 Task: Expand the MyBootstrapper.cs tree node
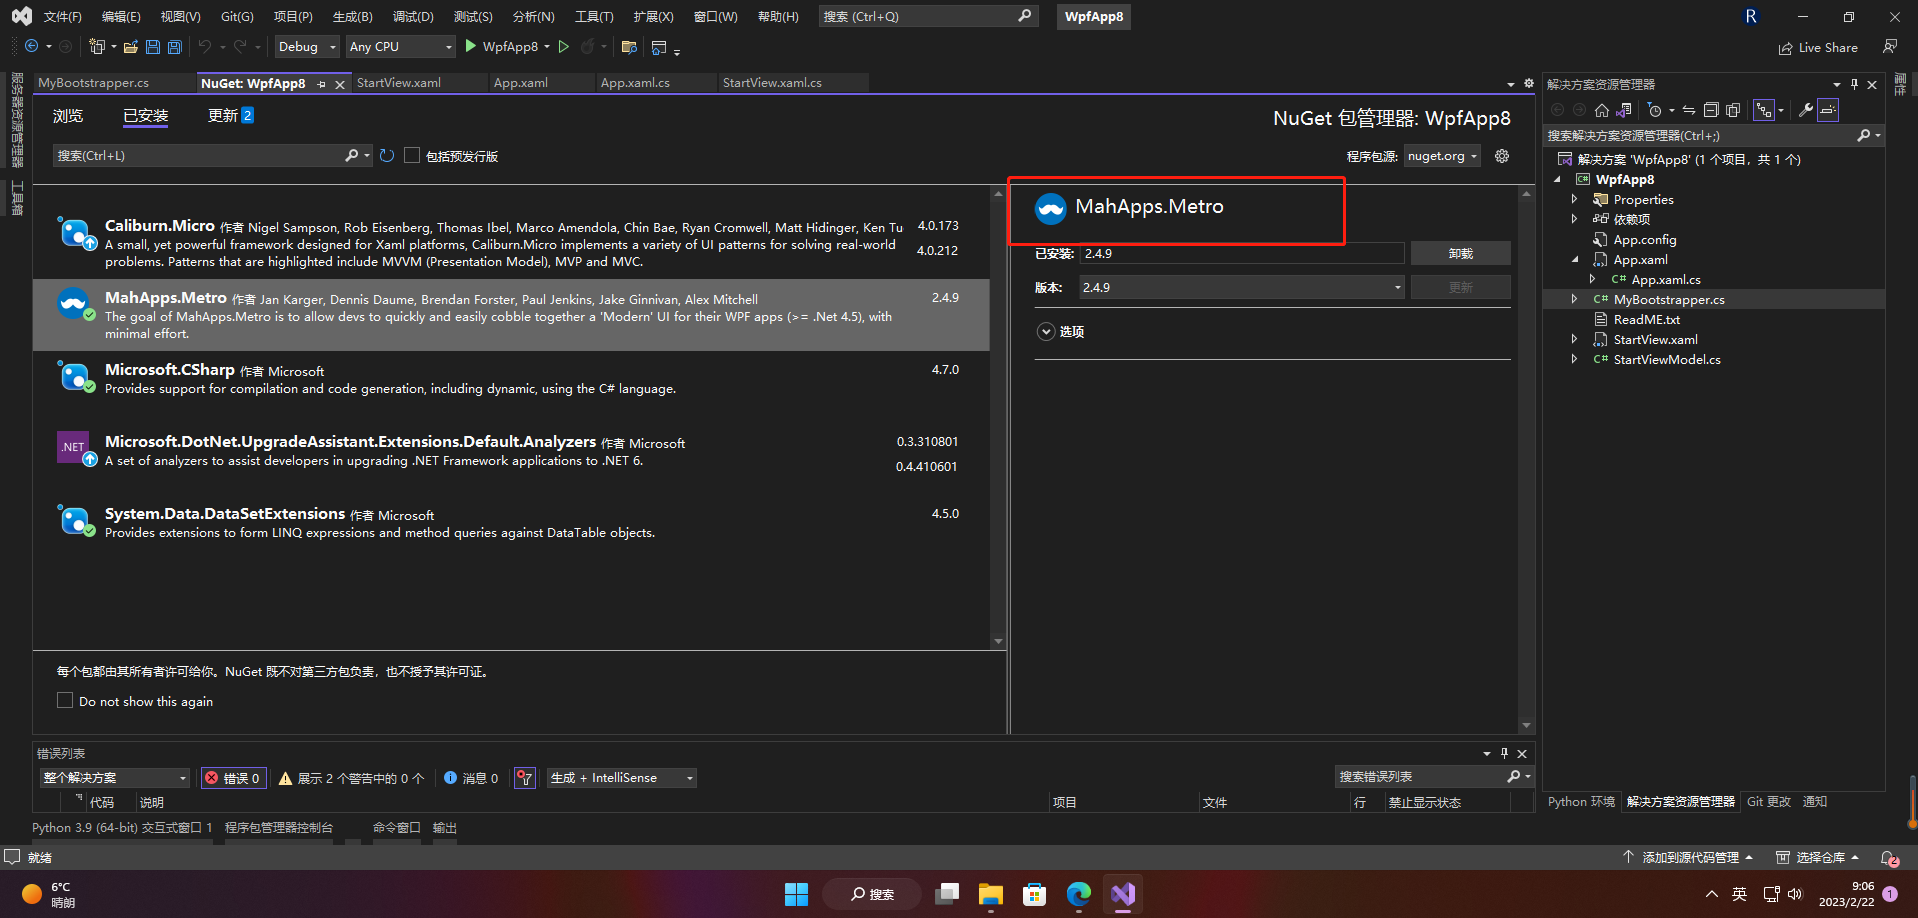(x=1574, y=300)
